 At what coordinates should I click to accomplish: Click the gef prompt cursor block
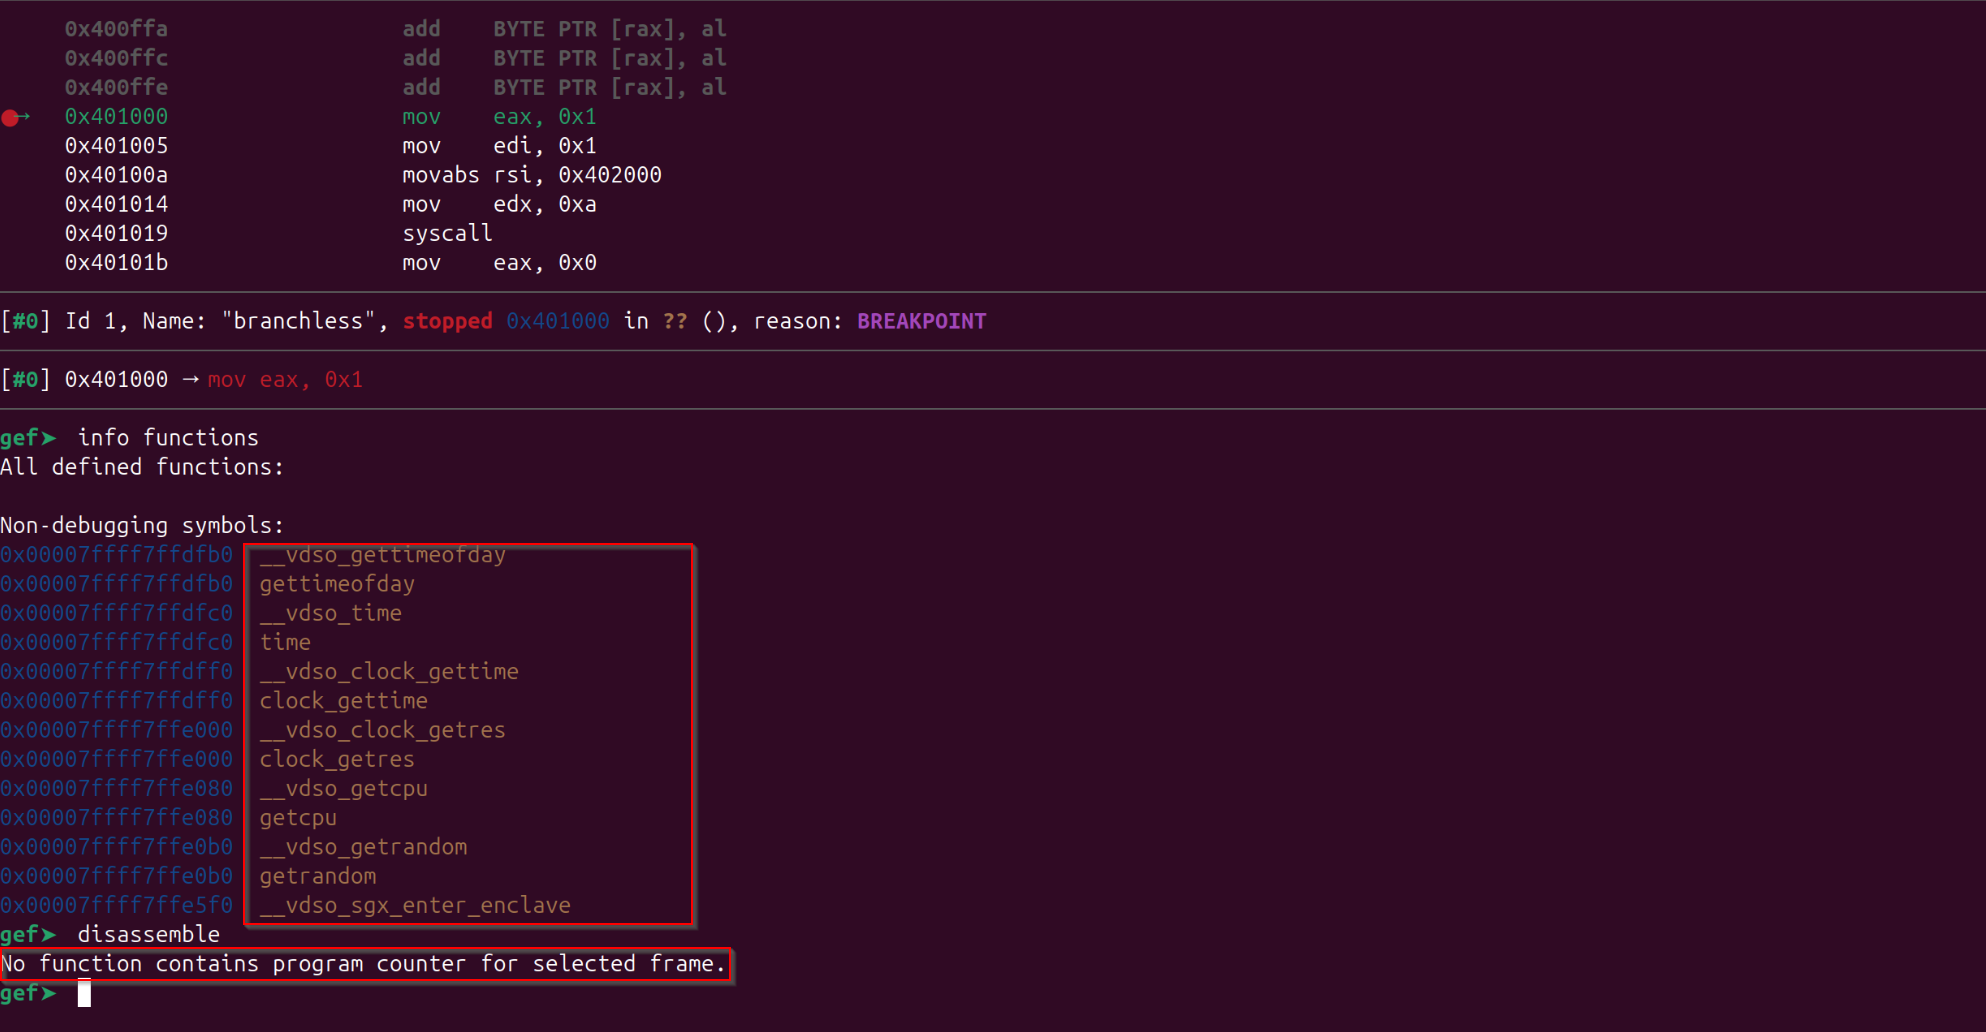[x=84, y=993]
